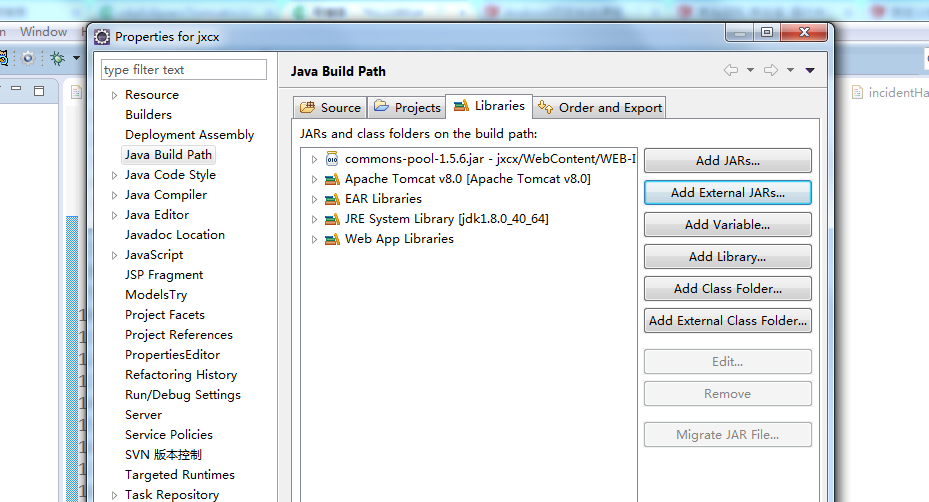The image size is (929, 502).
Task: Click the incidentHa editor tab file icon
Action: click(857, 92)
